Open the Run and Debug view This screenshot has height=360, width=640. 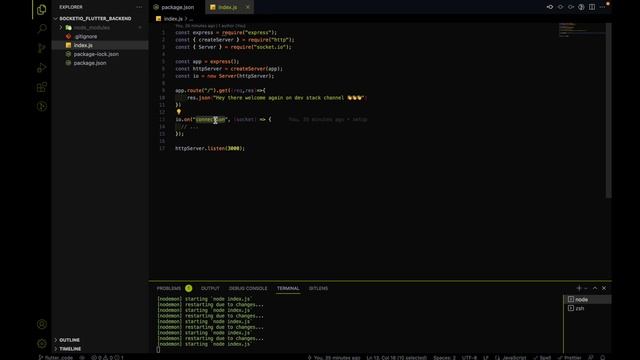tap(41, 68)
